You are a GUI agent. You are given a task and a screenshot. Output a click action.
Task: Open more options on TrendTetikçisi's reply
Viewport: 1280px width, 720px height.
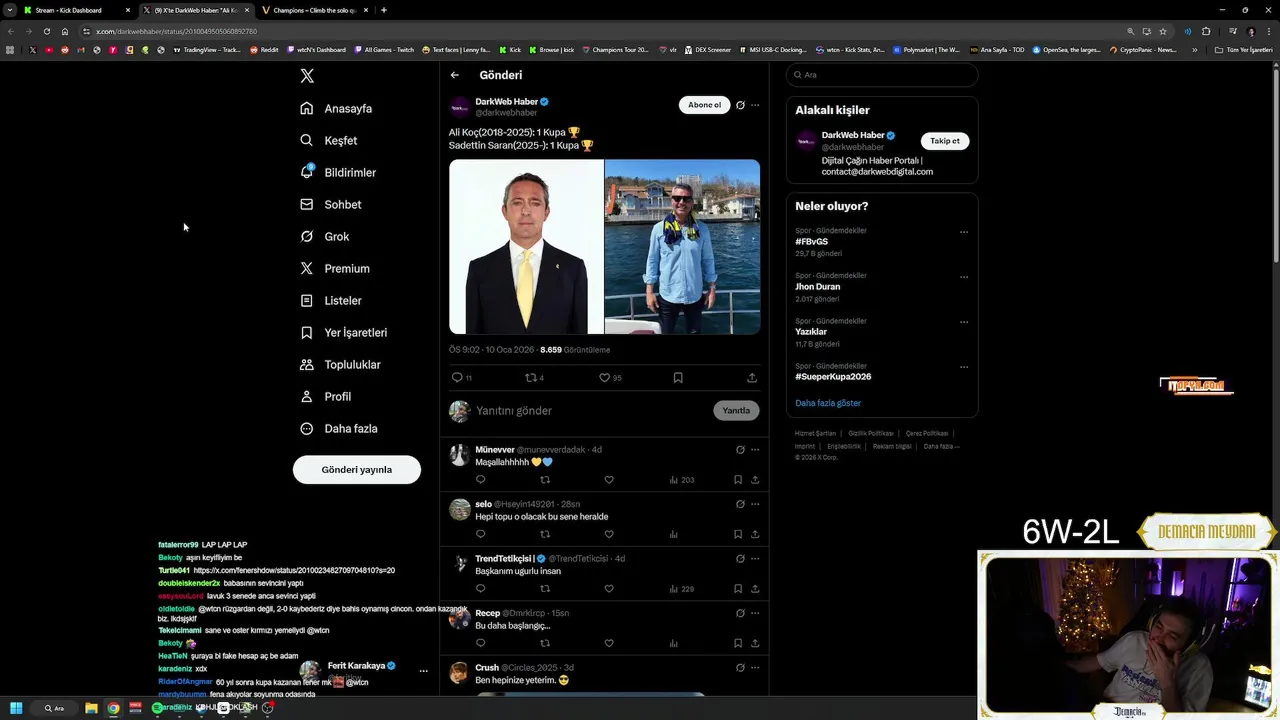(x=755, y=558)
